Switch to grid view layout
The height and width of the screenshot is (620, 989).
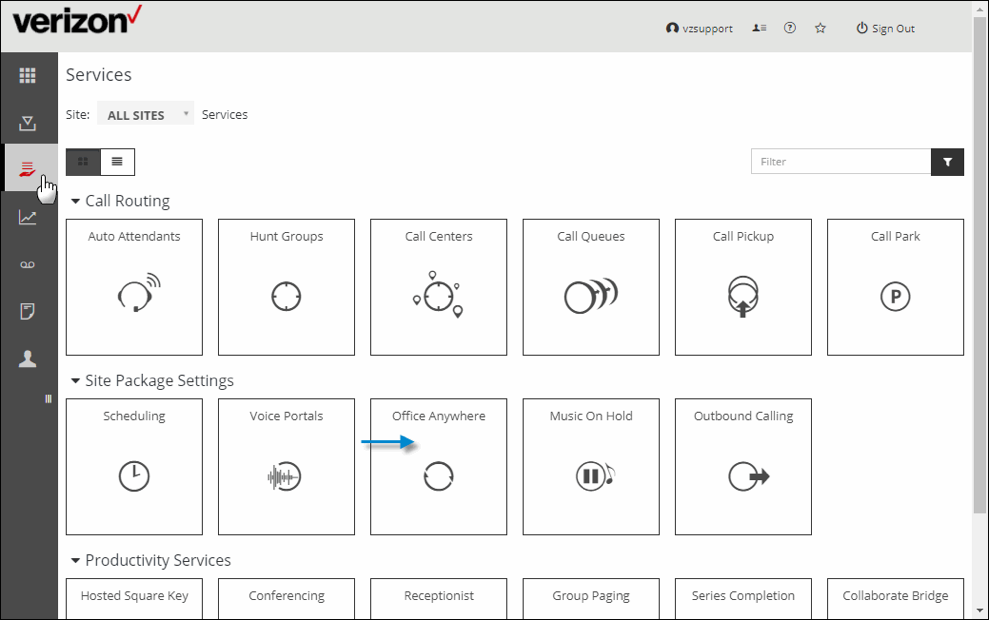click(x=83, y=161)
